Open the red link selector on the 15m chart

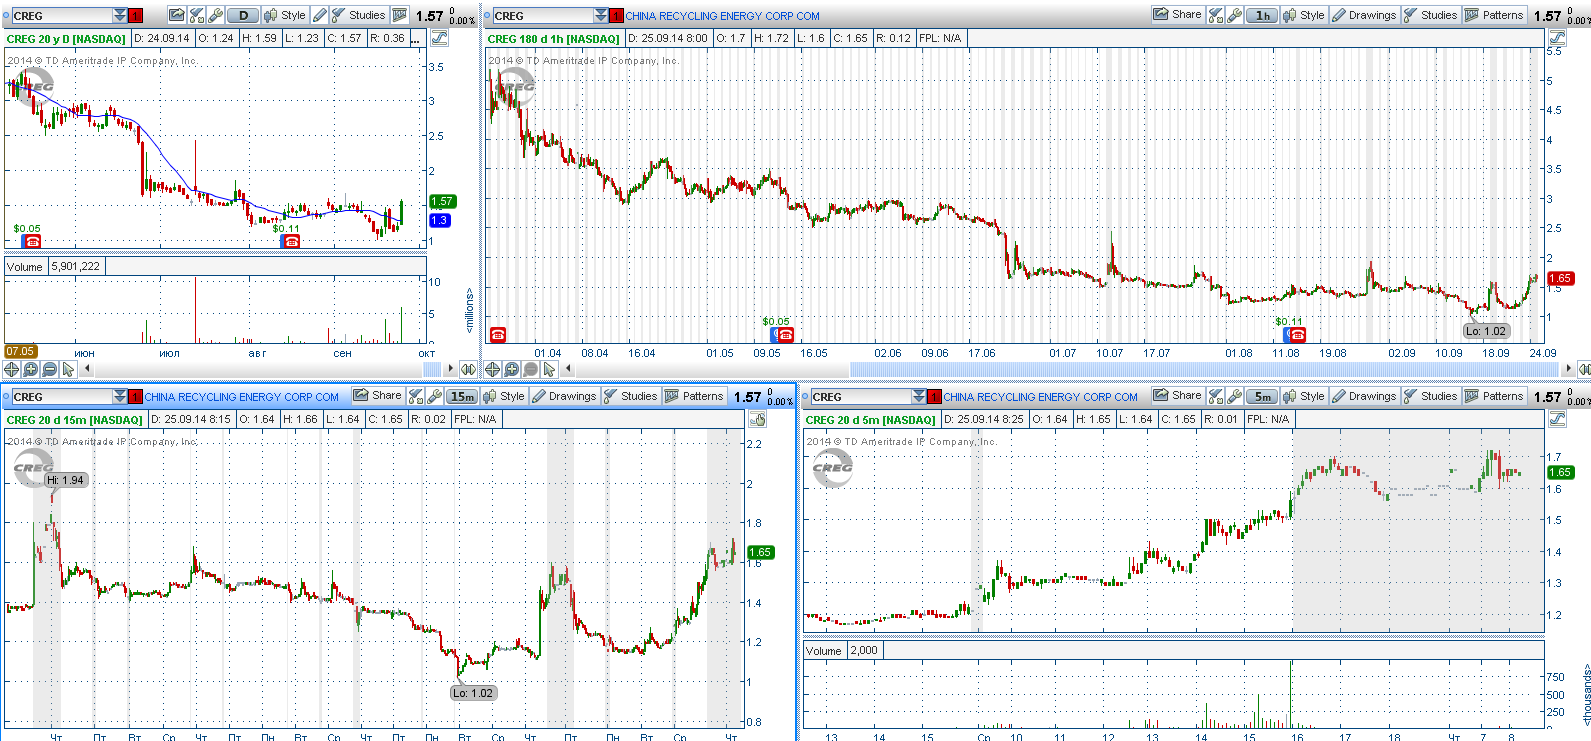tap(135, 396)
